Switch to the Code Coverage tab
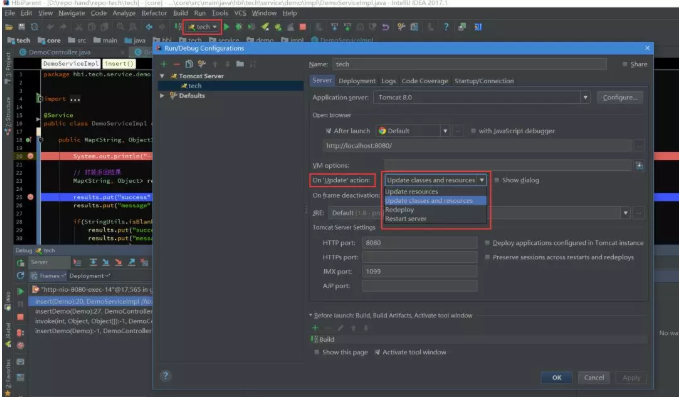 [x=425, y=81]
